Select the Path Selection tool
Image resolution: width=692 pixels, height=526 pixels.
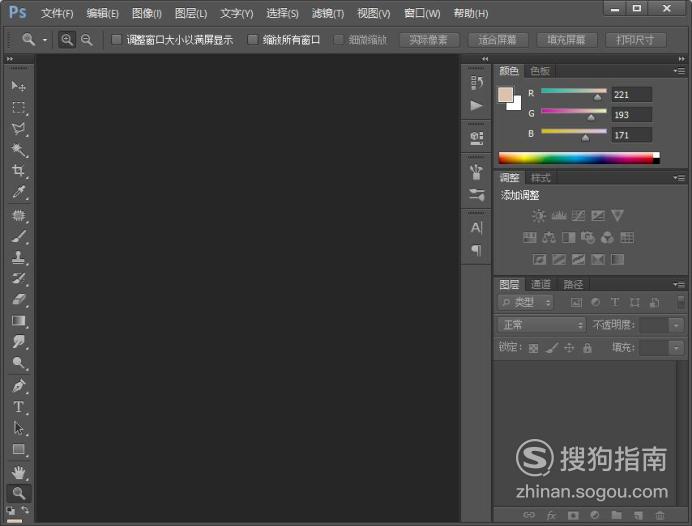click(19, 428)
